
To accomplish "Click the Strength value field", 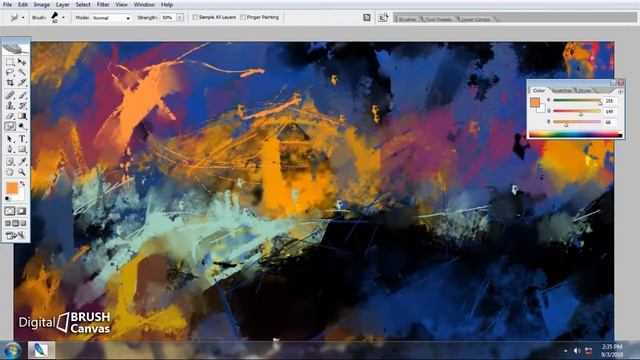I will point(168,18).
